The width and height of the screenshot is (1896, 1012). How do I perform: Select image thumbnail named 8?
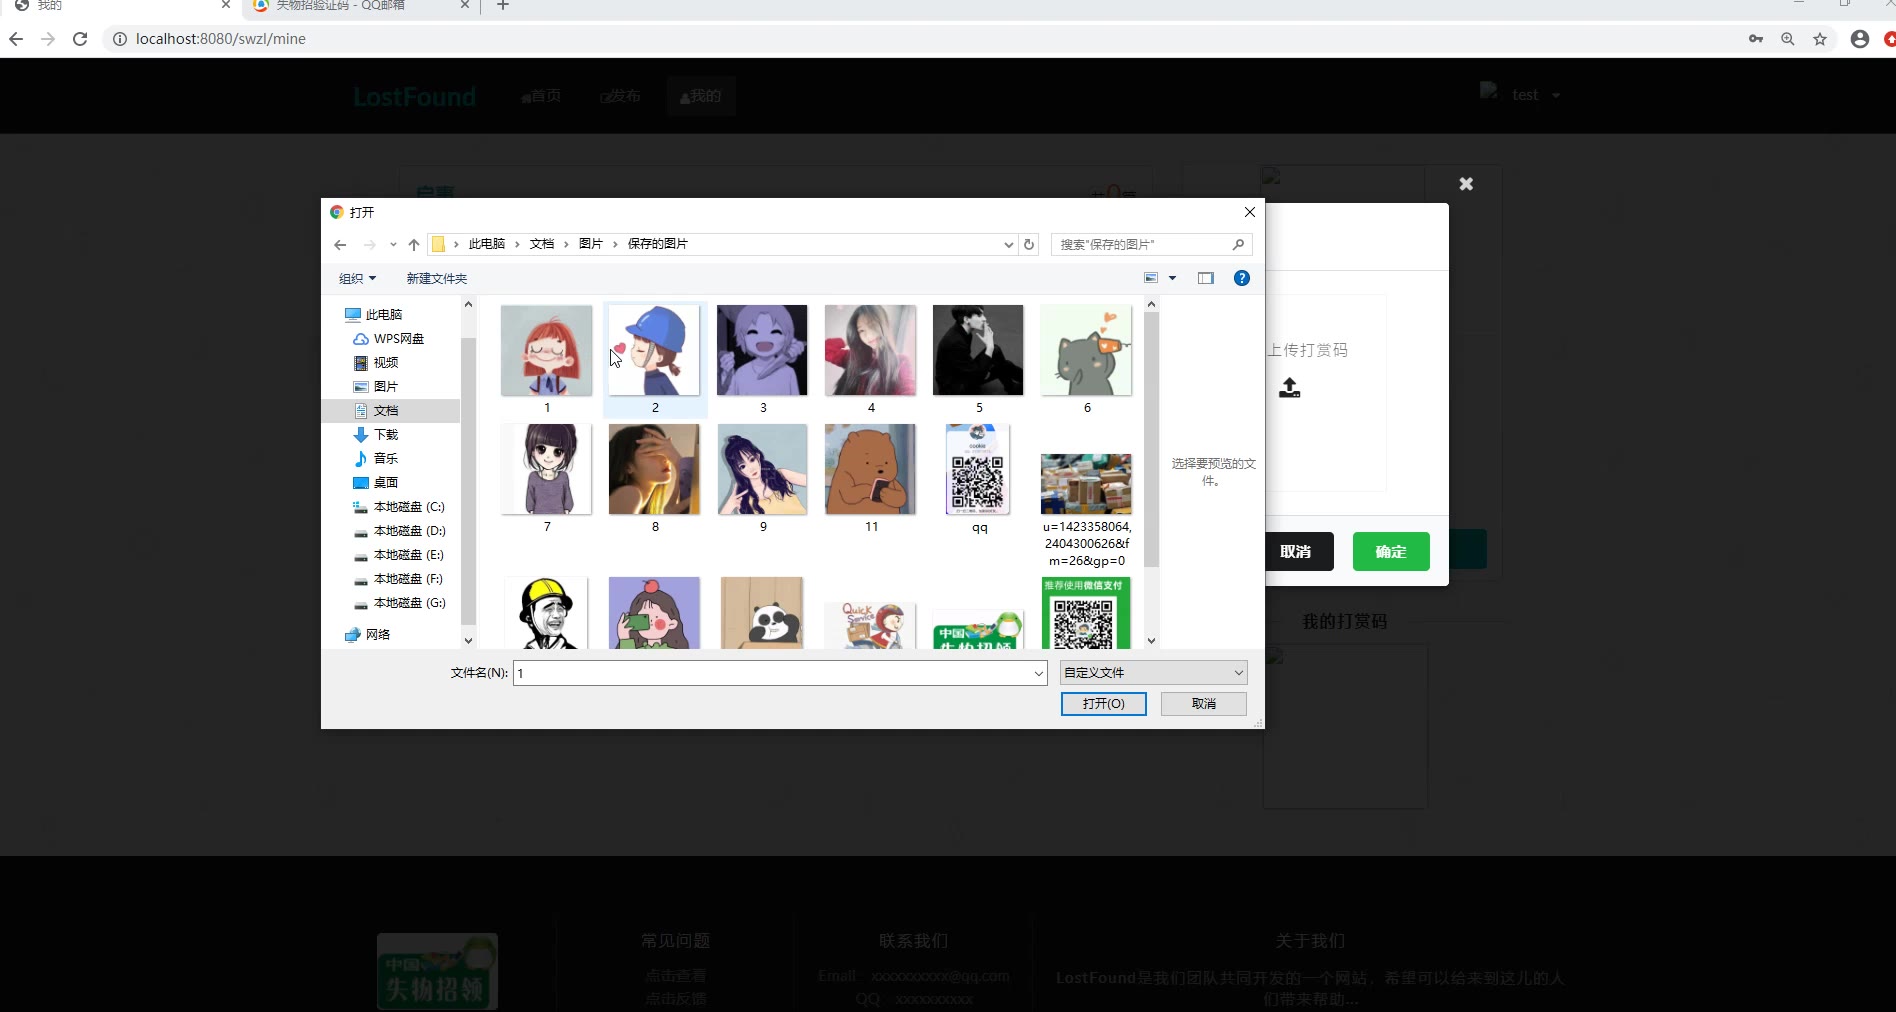[655, 470]
